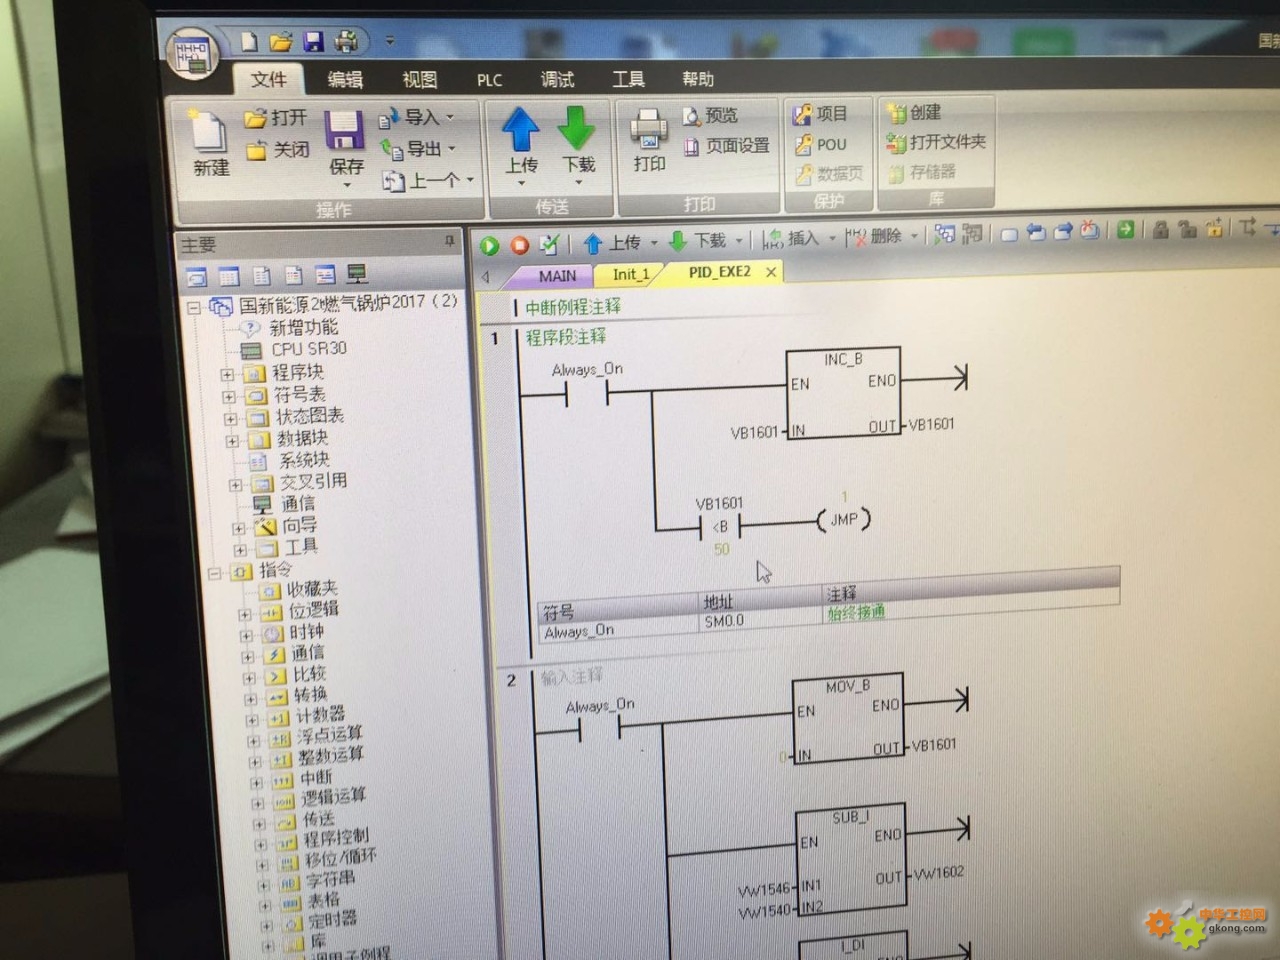The height and width of the screenshot is (960, 1280).
Task: Expand the 程序块 (Program Block) node
Action: click(227, 375)
